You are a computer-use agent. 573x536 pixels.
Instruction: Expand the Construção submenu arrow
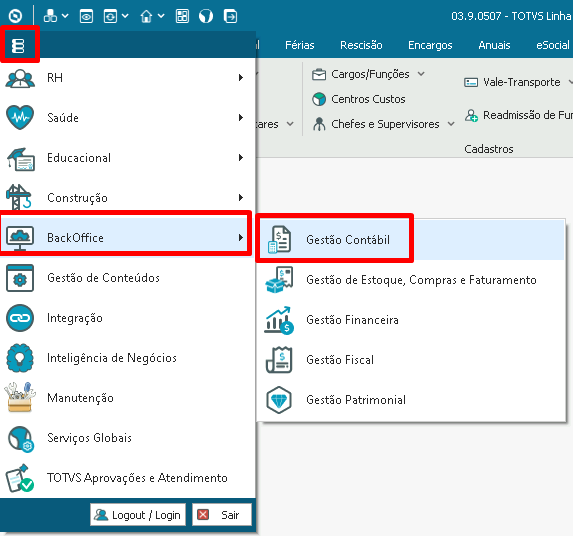[x=240, y=197]
